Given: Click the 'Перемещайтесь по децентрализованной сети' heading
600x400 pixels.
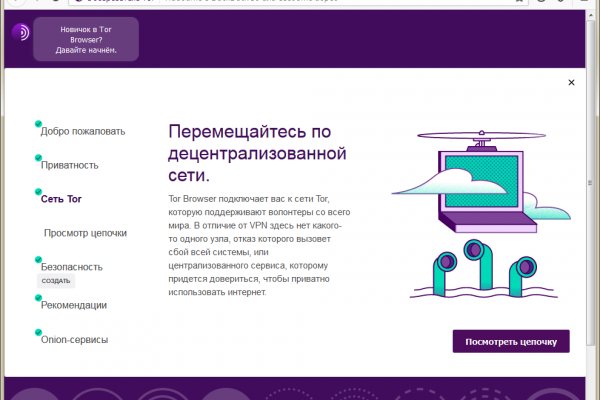Looking at the screenshot, I should [x=257, y=153].
